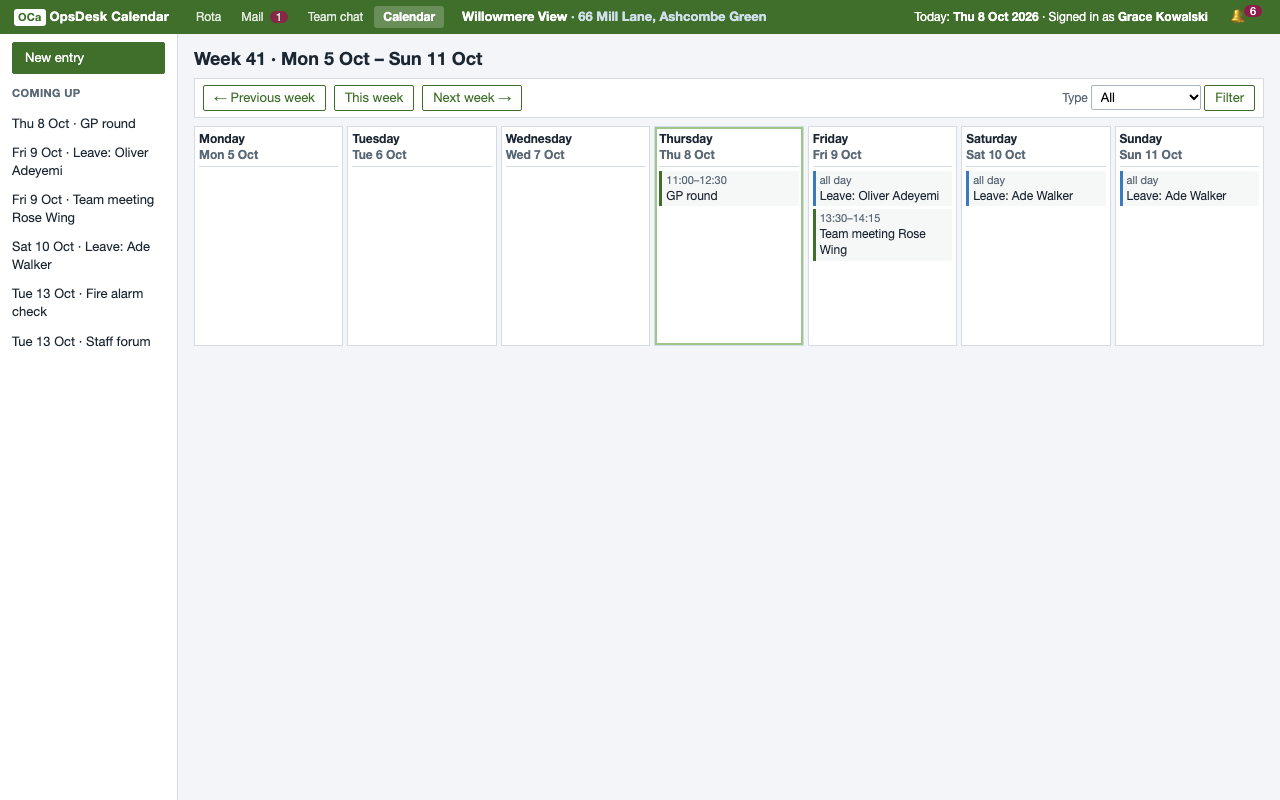Go to Previous week
The image size is (1280, 800).
point(264,98)
